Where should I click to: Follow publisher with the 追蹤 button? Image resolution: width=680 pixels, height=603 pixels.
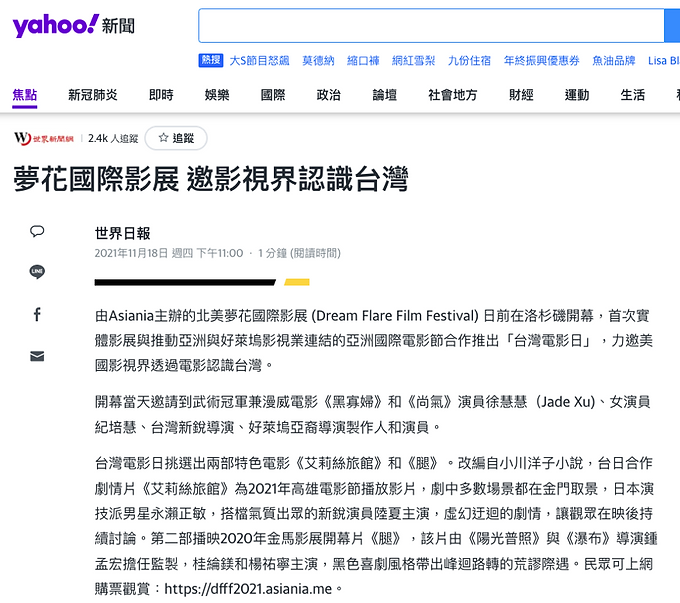pos(176,138)
